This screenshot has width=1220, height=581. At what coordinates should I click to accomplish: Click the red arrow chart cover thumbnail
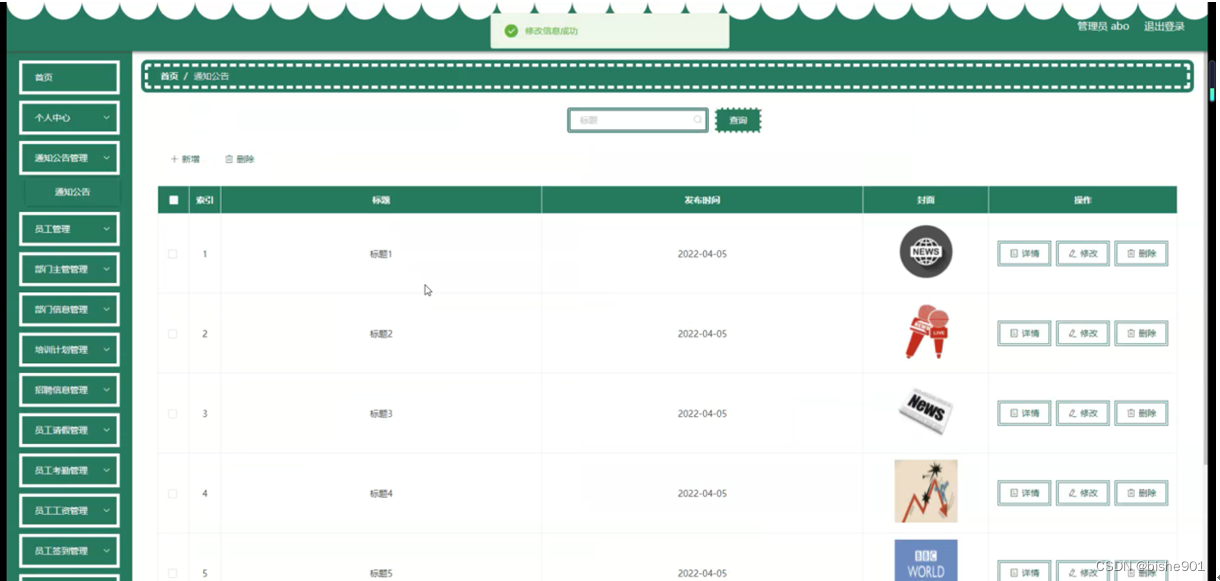tap(926, 491)
